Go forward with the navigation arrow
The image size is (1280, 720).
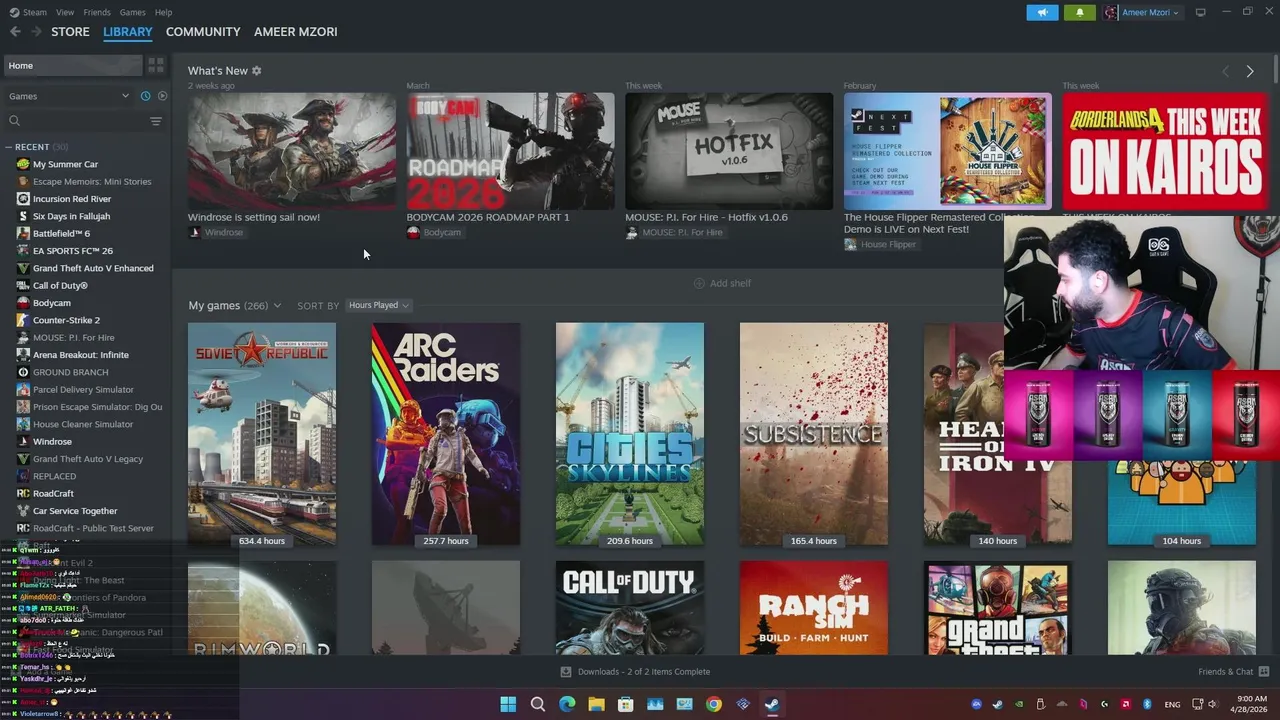click(36, 32)
